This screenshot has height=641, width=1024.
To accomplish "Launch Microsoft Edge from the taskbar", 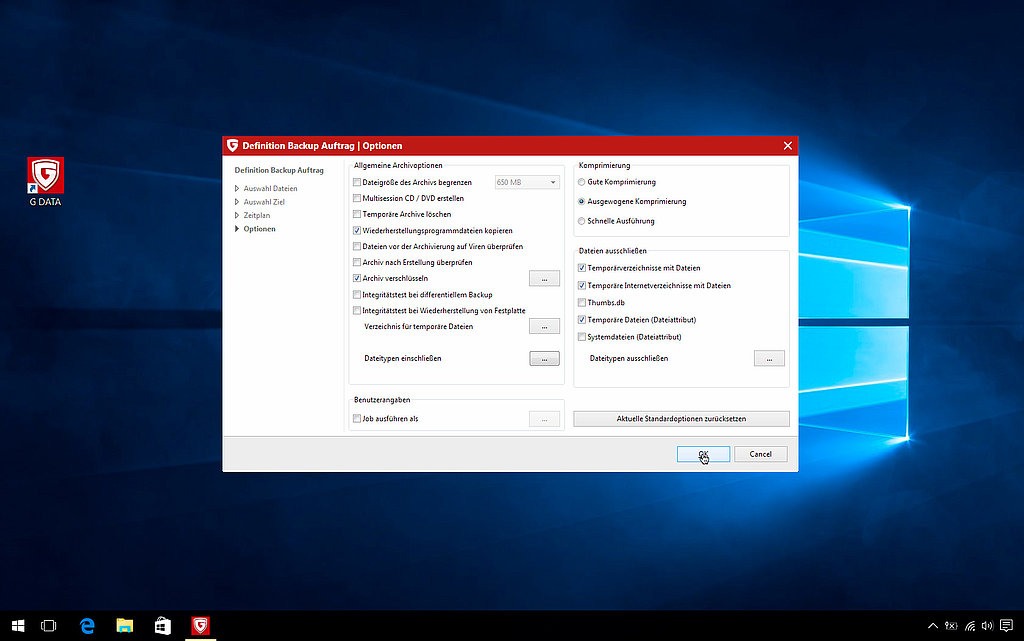I will 86,625.
